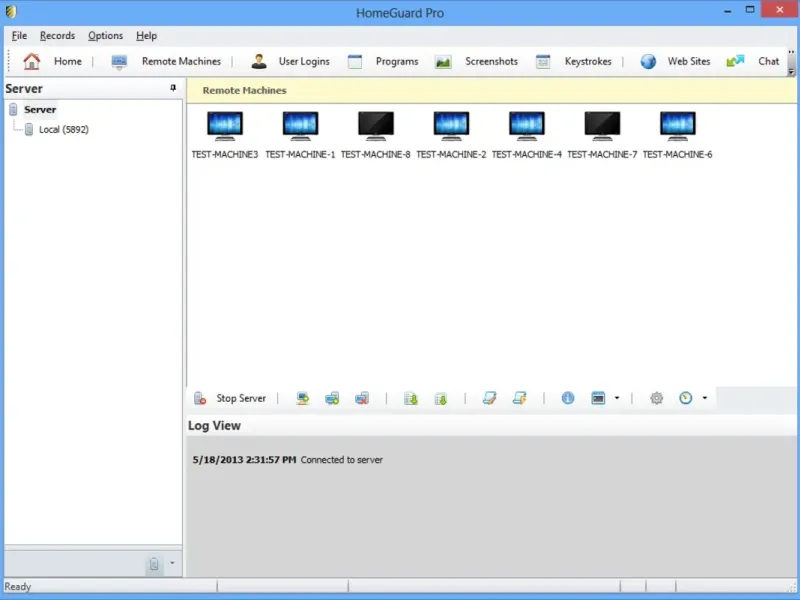Screen dimensions: 800x600
Task: Expand dropdown arrow next to console icon
Action: (x=617, y=398)
